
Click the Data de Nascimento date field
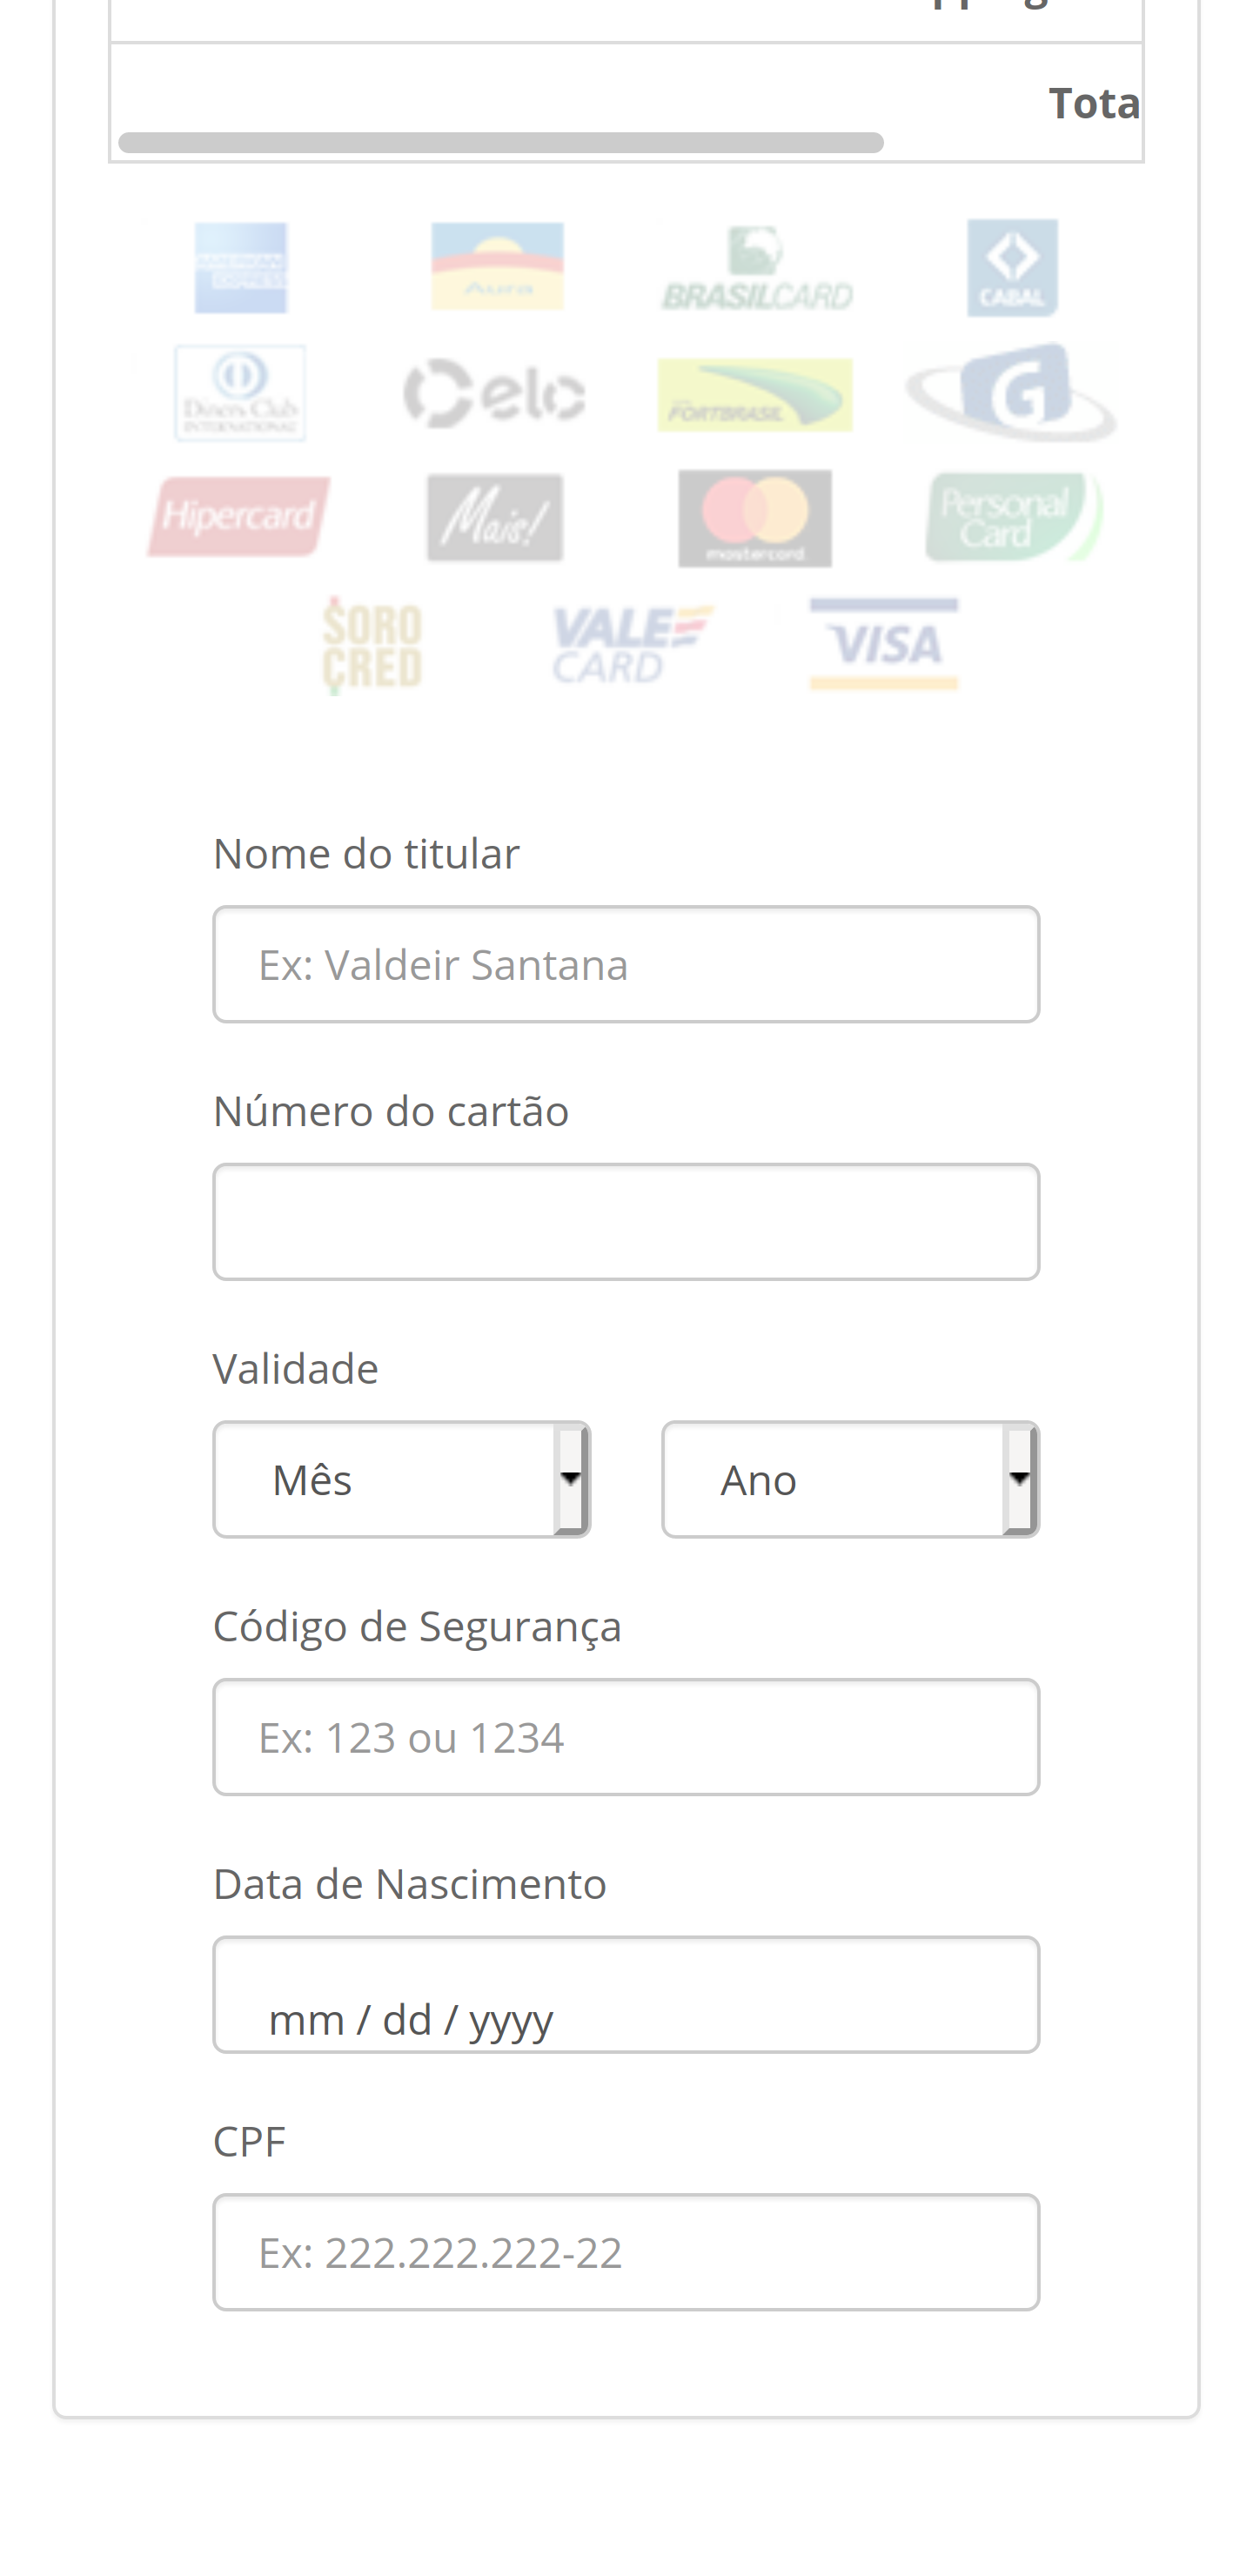[x=626, y=1995]
